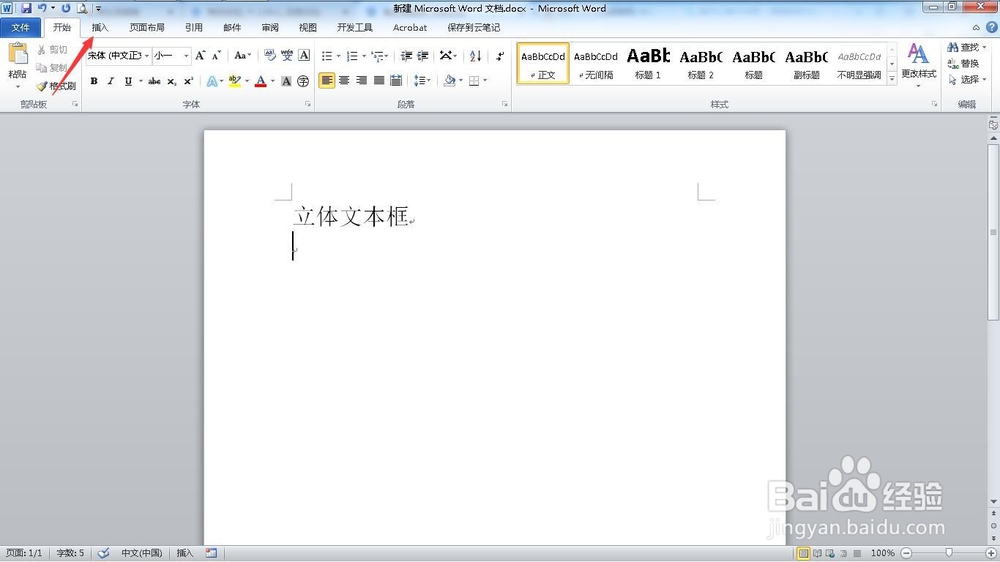This screenshot has width=1000, height=562.
Task: Switch to the Review (审阅) tab
Action: click(x=270, y=27)
